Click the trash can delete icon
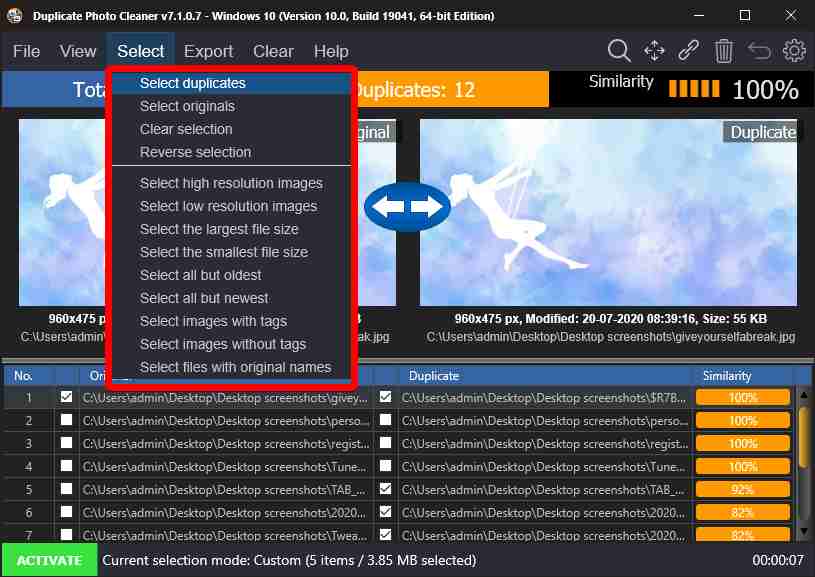815x577 pixels. tap(723, 51)
